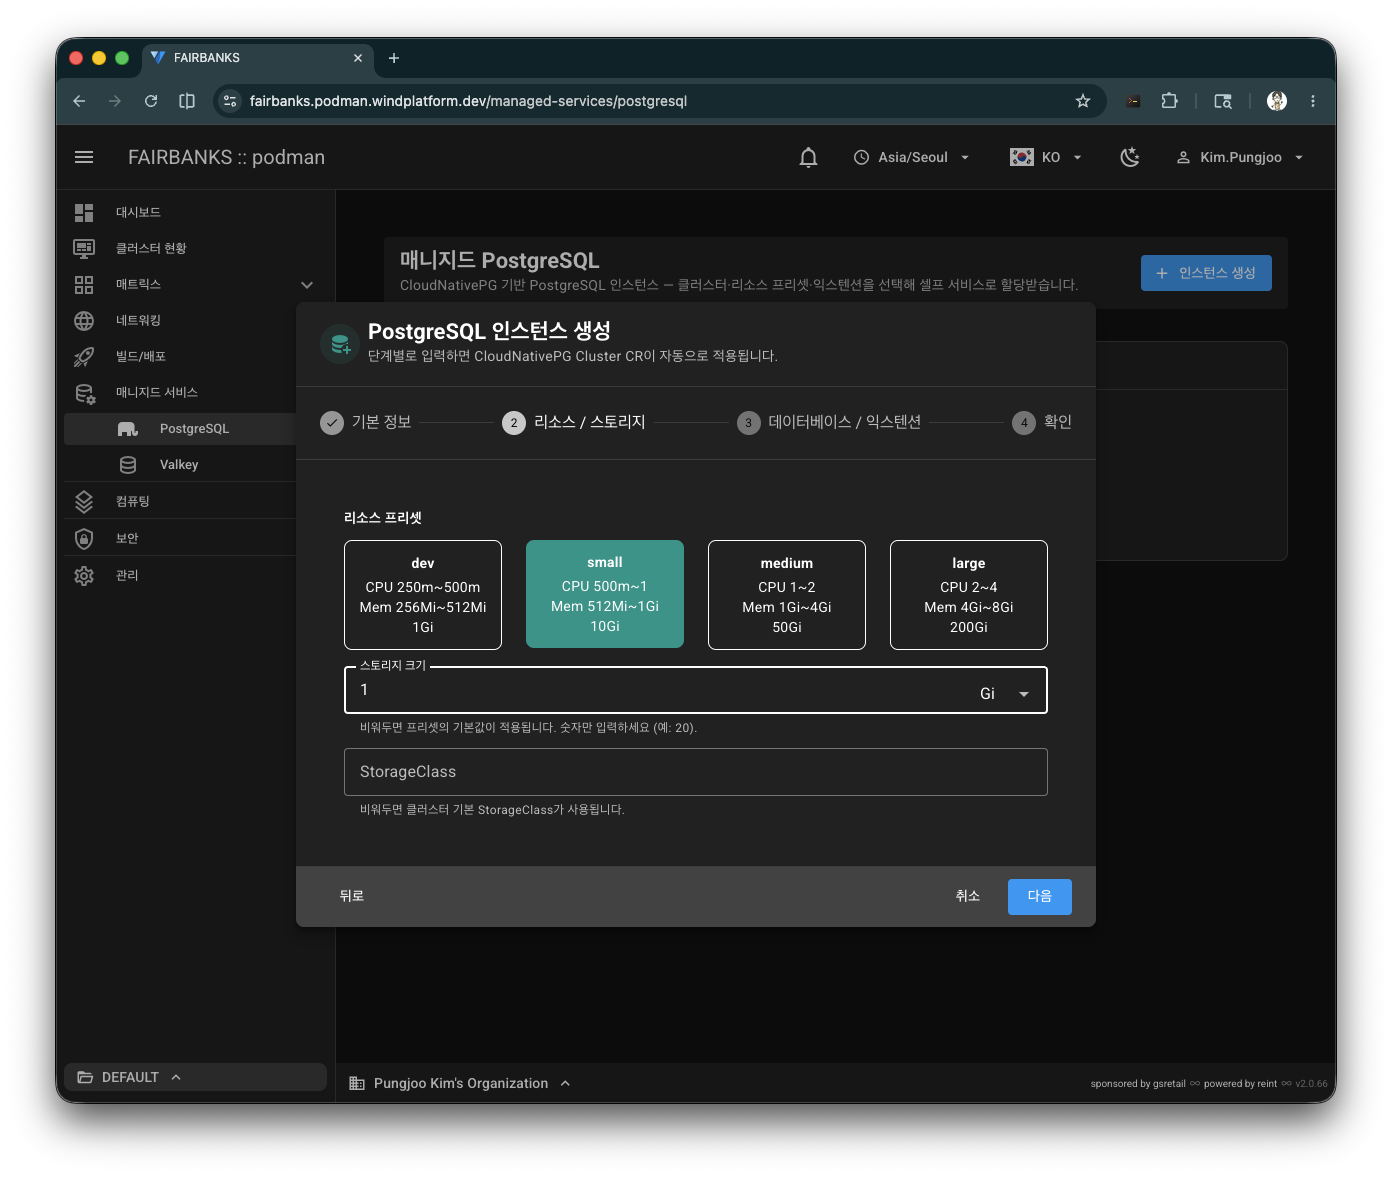
Task: Click the powered by reint link
Action: (x=1240, y=1084)
